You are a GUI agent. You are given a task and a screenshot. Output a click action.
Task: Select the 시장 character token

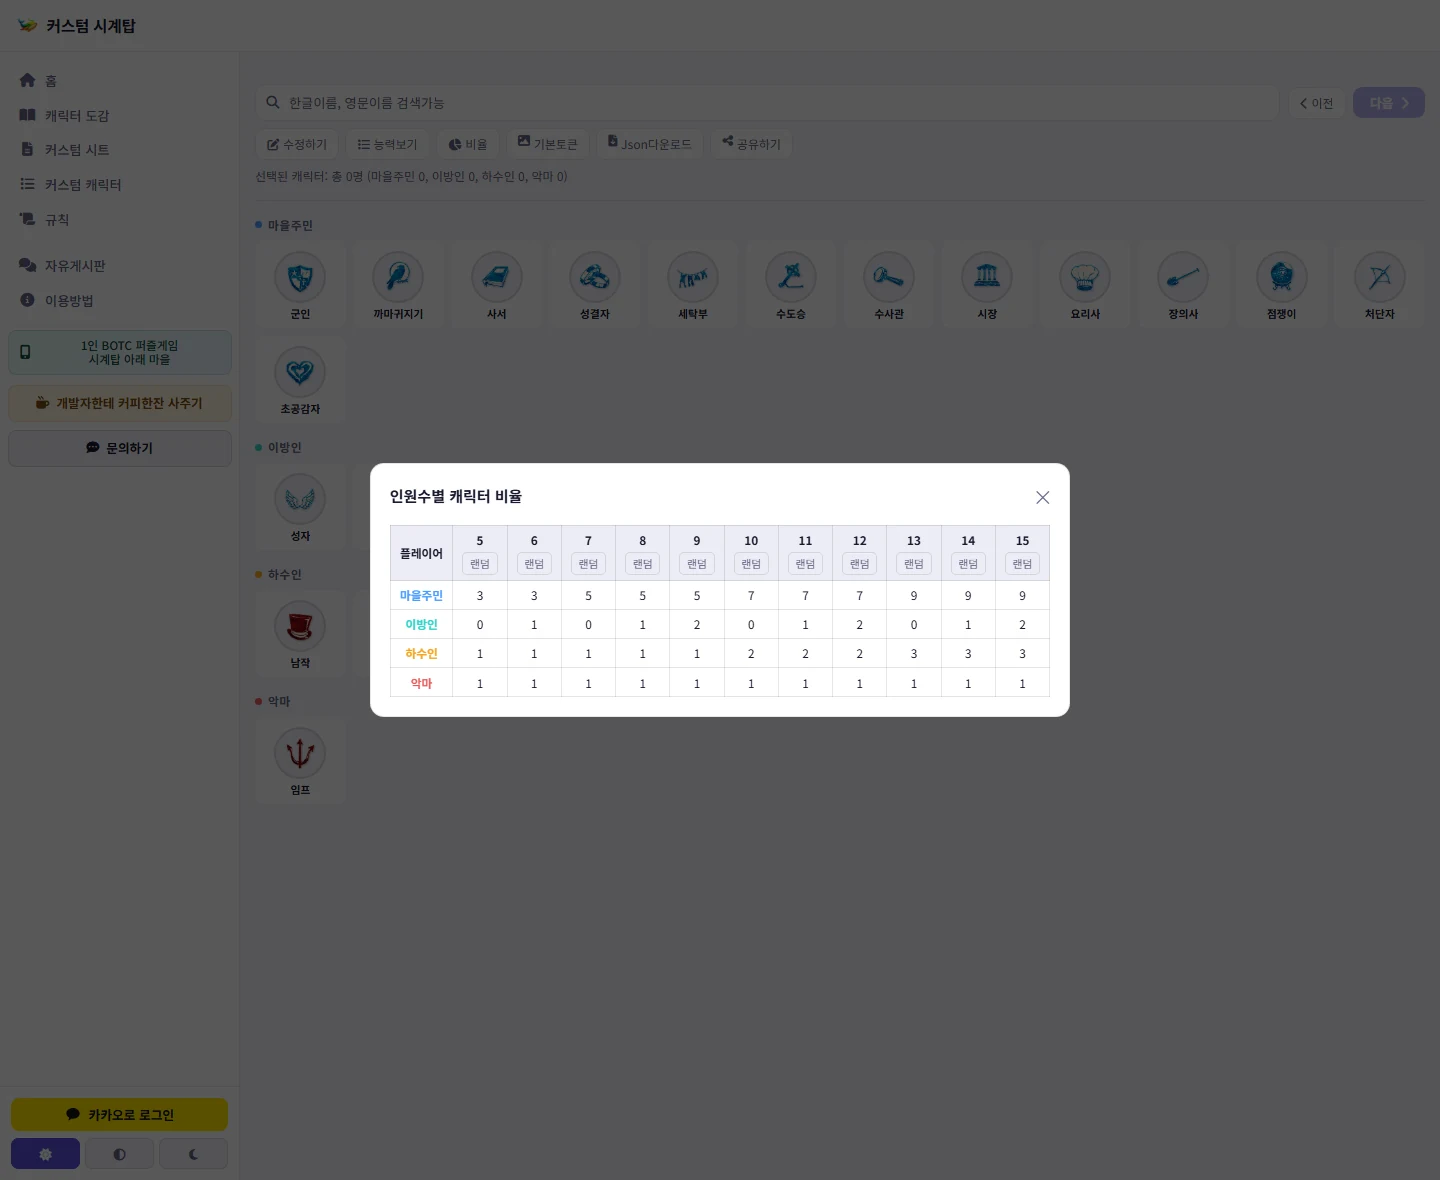click(x=987, y=284)
